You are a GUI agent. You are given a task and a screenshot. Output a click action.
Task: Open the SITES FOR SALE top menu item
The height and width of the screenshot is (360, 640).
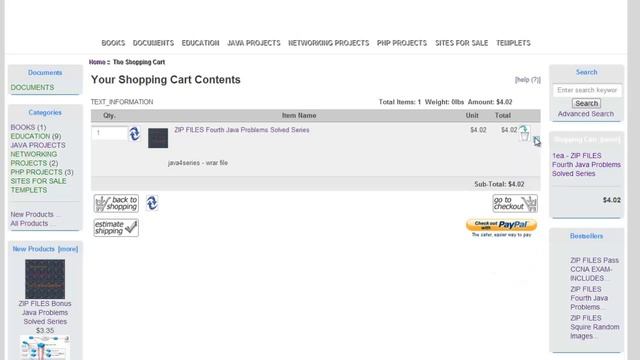tap(461, 43)
